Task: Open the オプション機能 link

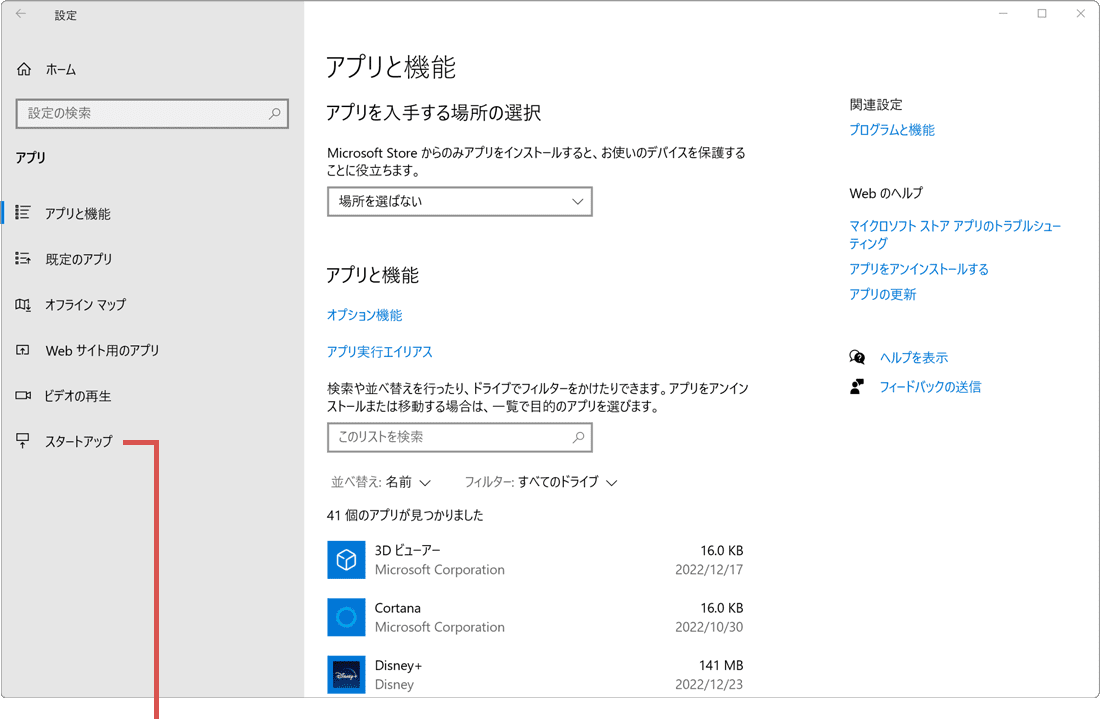Action: click(366, 315)
